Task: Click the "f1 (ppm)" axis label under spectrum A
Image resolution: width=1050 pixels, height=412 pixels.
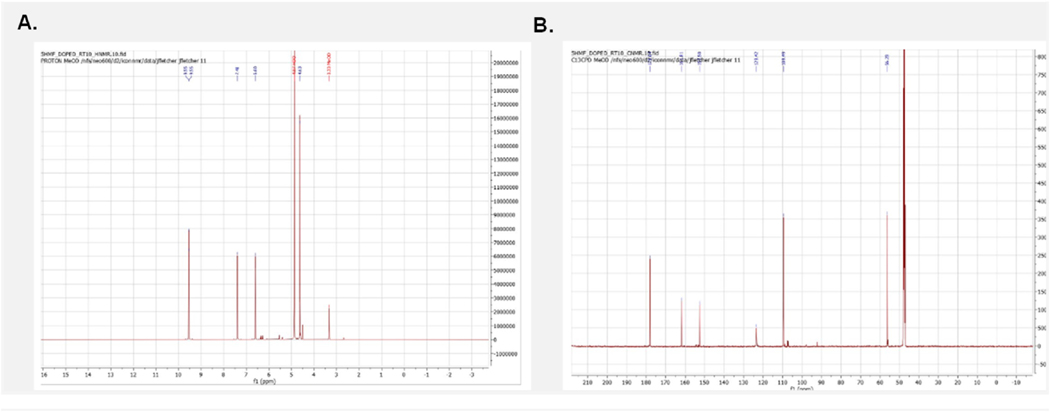Action: [x=263, y=380]
